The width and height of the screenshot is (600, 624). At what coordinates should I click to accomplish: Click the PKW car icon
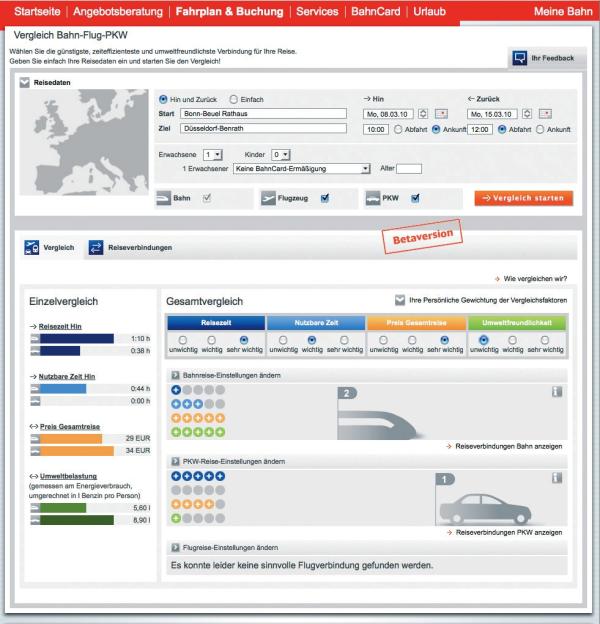[373, 198]
